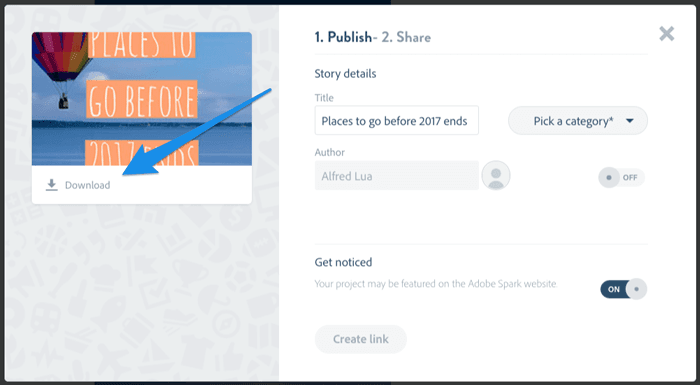
Task: Click the Author name field
Action: coord(396,176)
